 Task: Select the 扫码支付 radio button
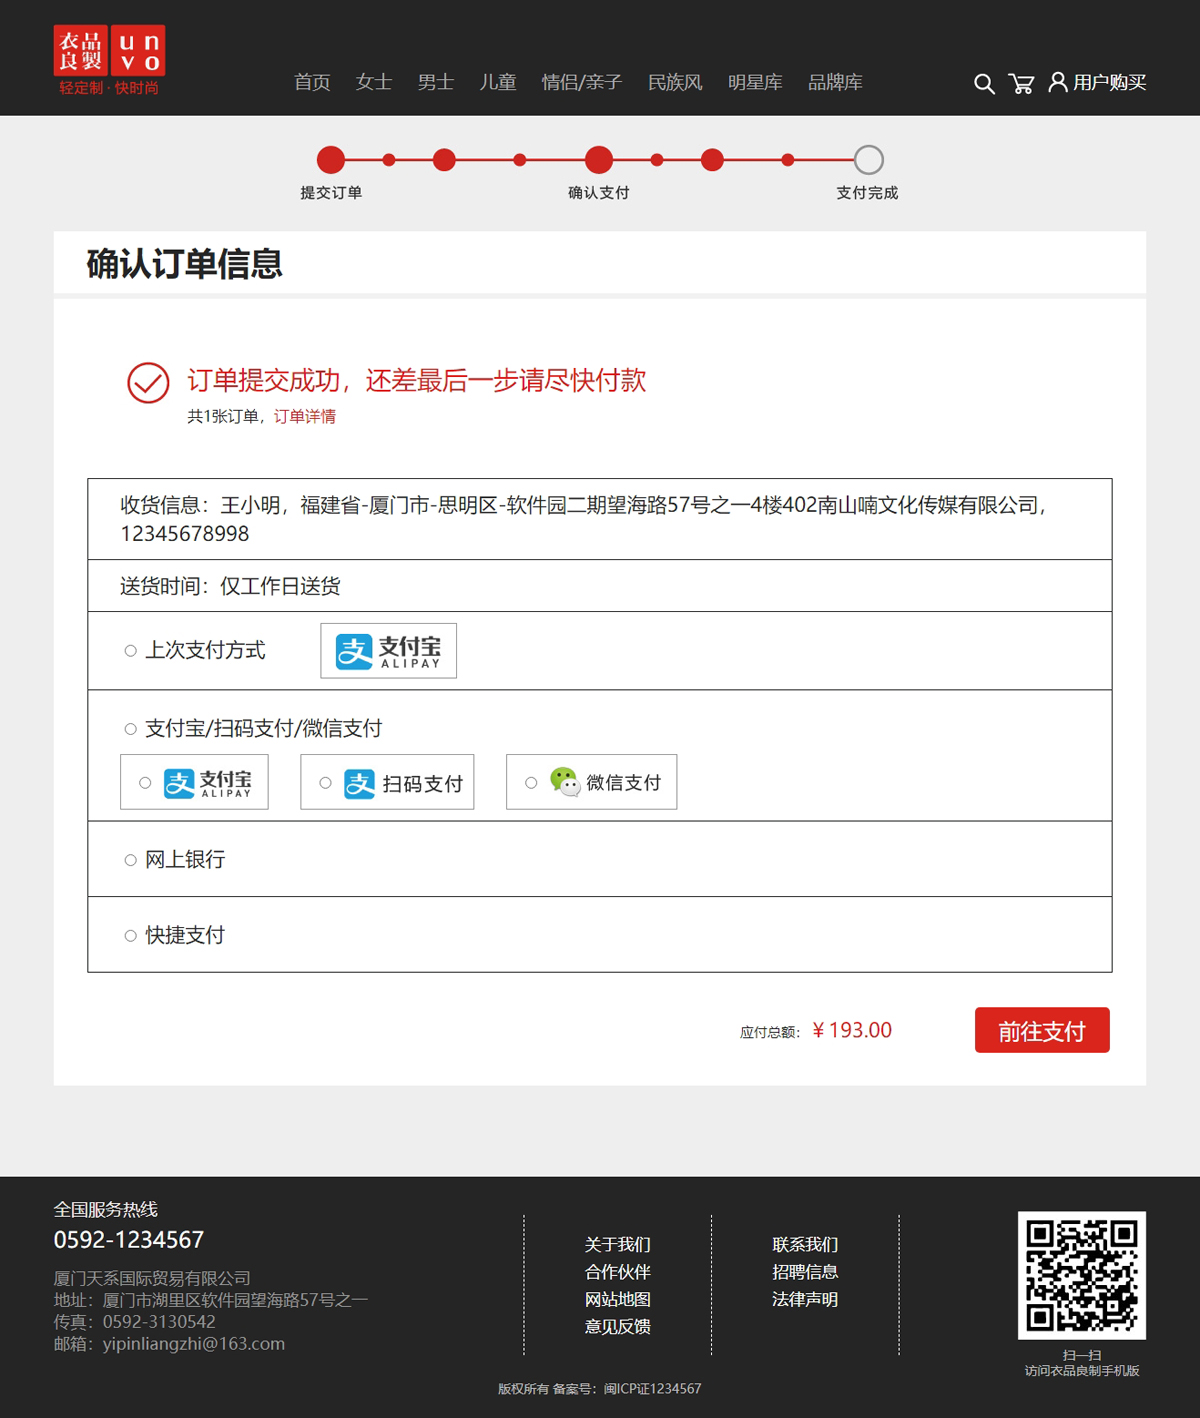(x=325, y=783)
